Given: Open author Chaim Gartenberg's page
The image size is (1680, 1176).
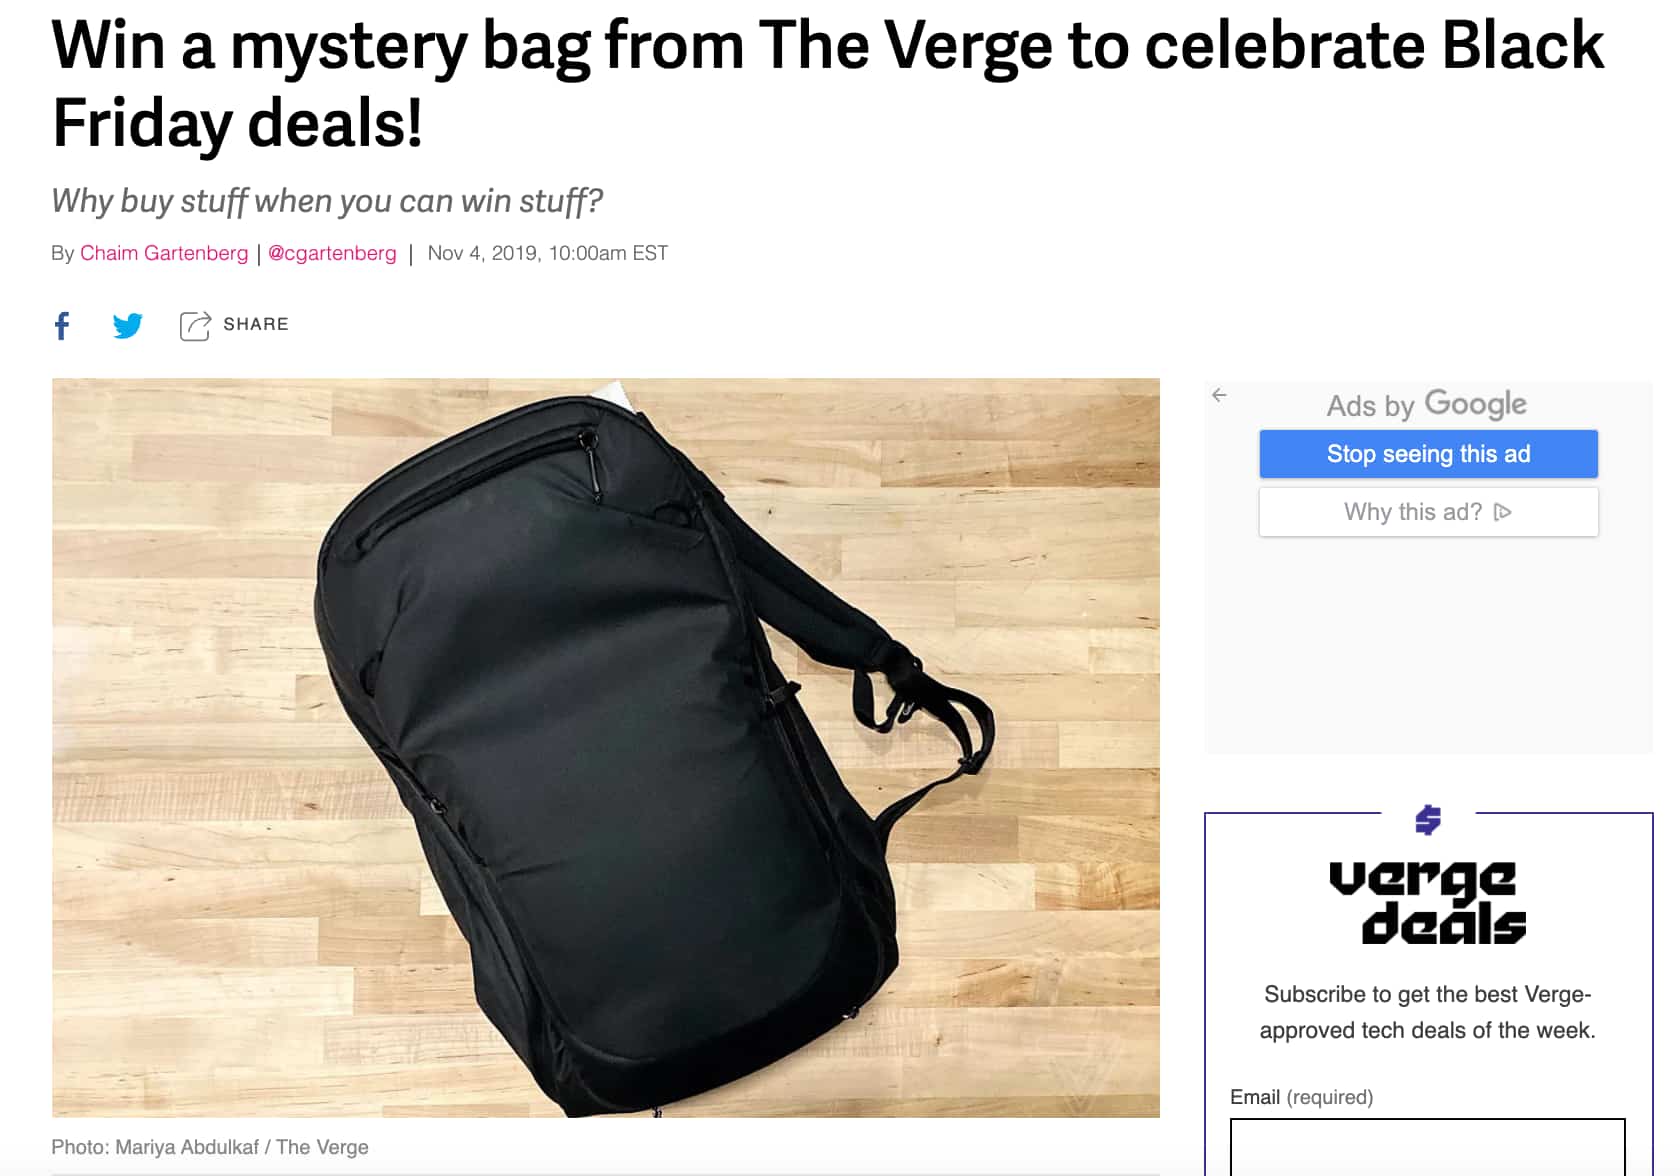Looking at the screenshot, I should (x=164, y=253).
